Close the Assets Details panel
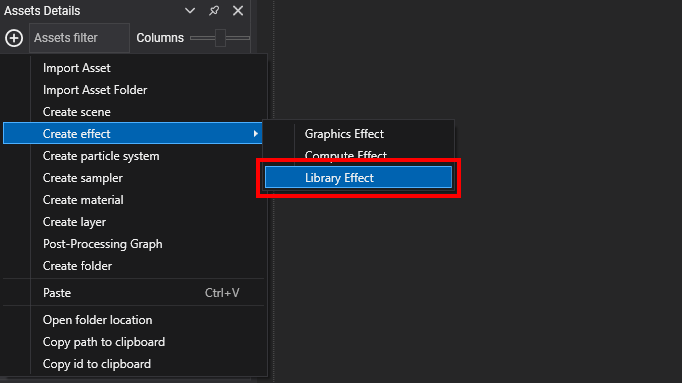Viewport: 682px width, 383px height. tap(238, 10)
